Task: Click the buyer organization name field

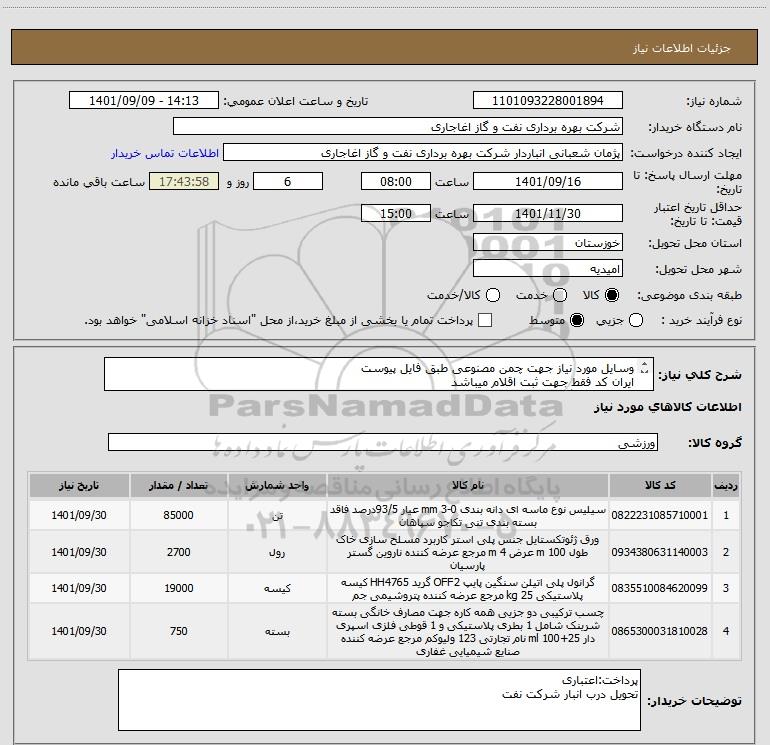Action: [398, 127]
